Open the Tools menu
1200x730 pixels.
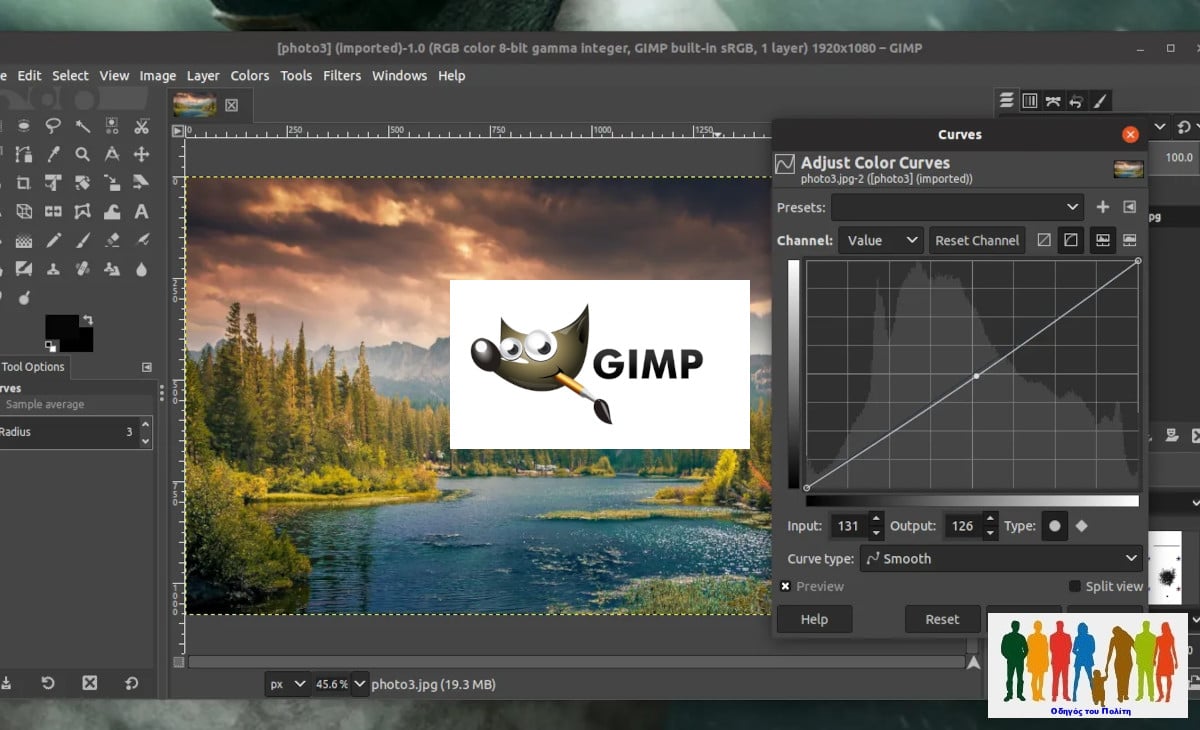point(296,75)
